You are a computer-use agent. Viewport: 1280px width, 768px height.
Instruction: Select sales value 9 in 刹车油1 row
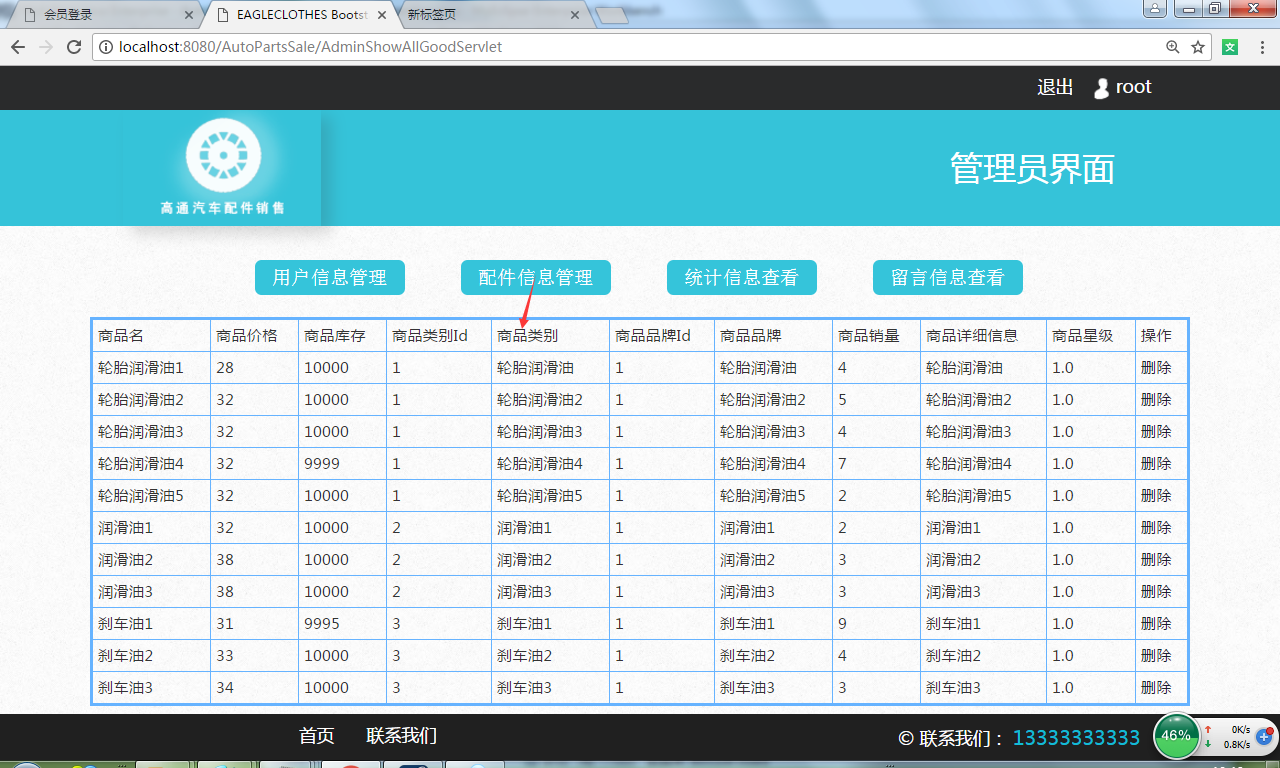tap(876, 624)
